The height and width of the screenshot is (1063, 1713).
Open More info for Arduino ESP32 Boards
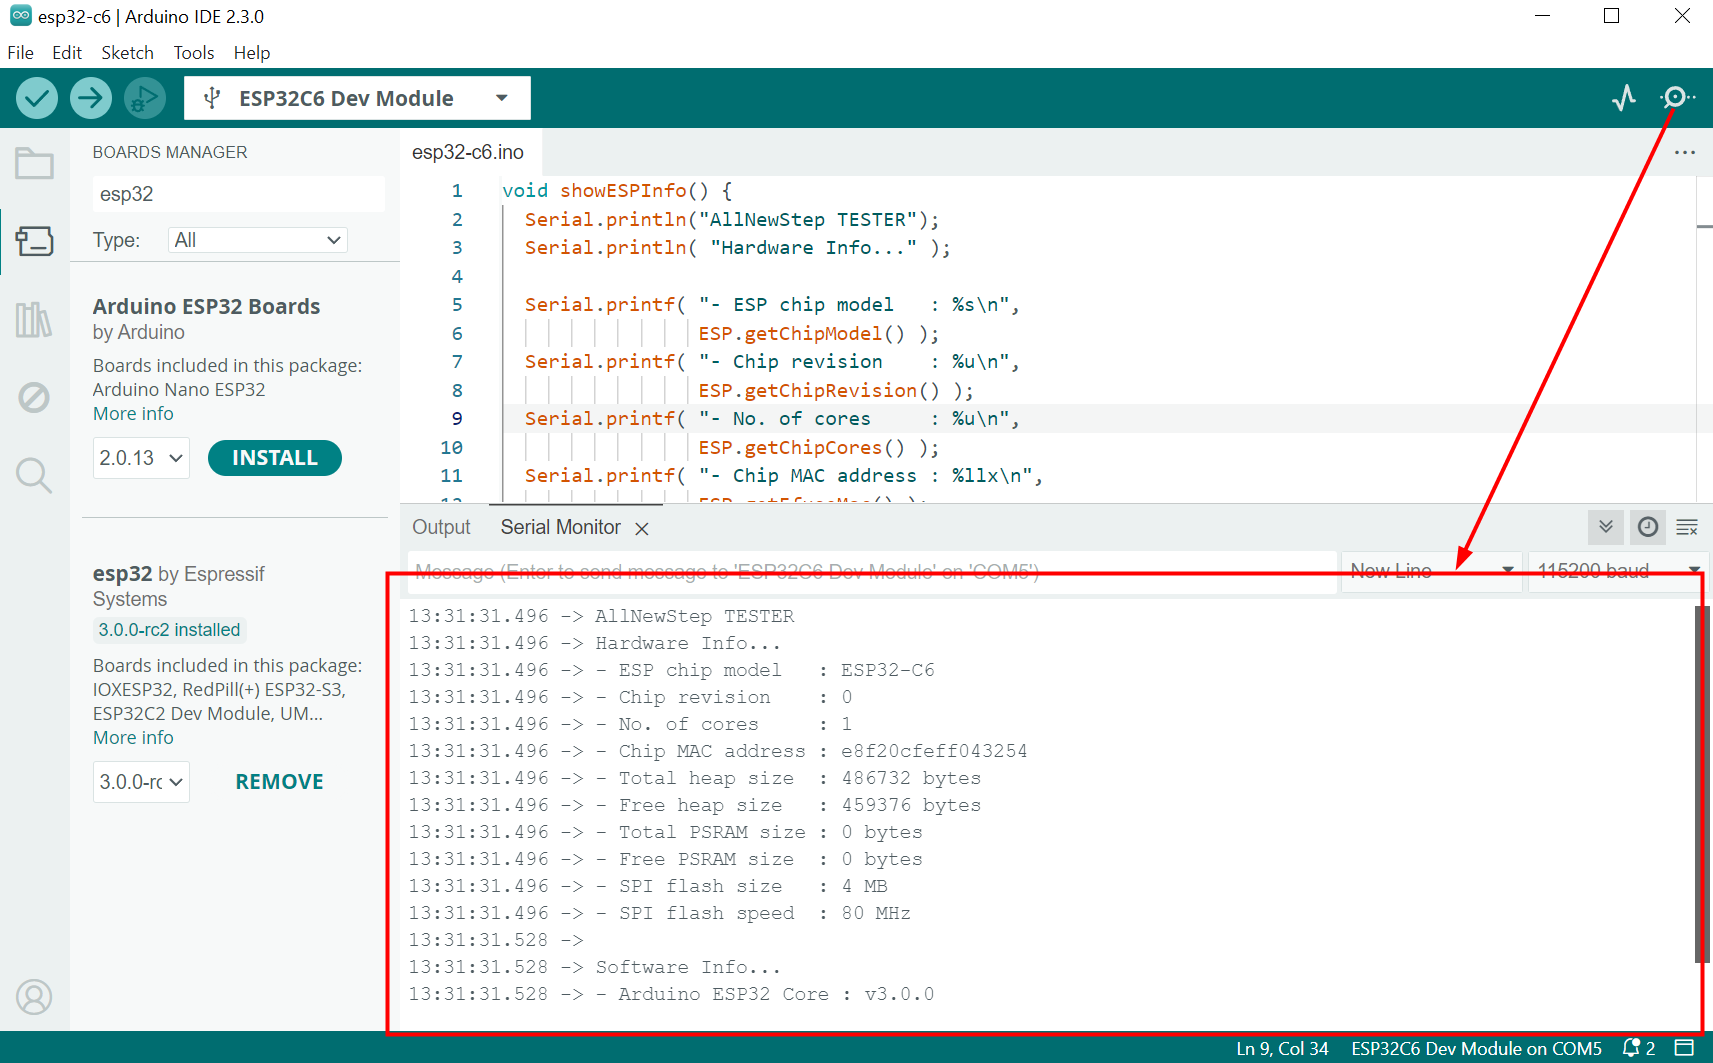133,414
